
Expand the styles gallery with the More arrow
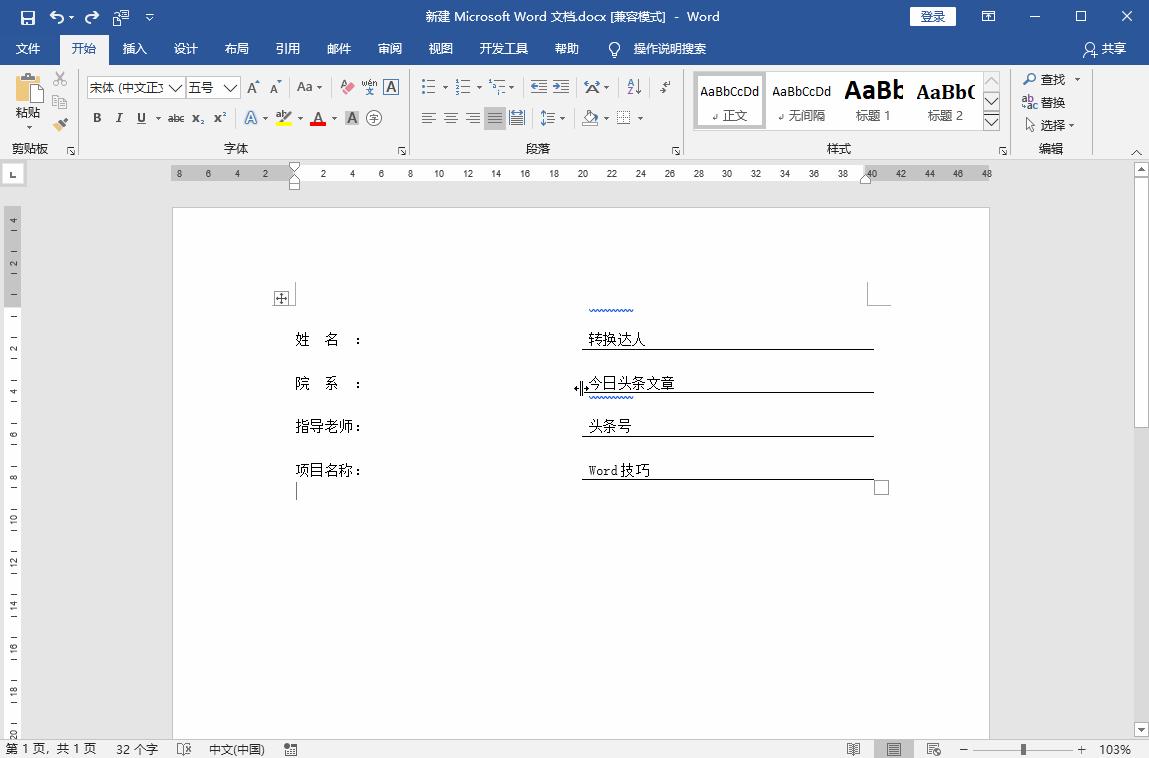pyautogui.click(x=992, y=122)
